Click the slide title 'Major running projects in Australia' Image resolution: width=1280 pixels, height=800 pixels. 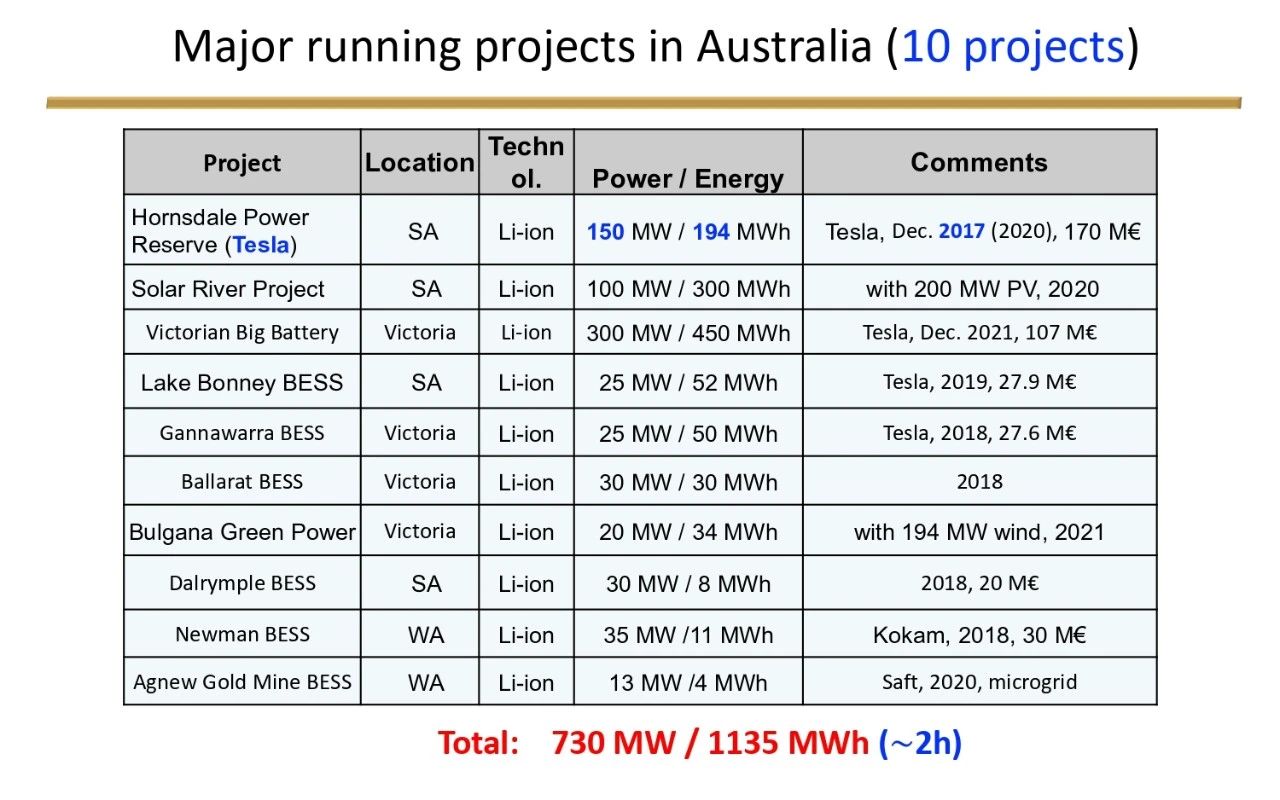(523, 47)
